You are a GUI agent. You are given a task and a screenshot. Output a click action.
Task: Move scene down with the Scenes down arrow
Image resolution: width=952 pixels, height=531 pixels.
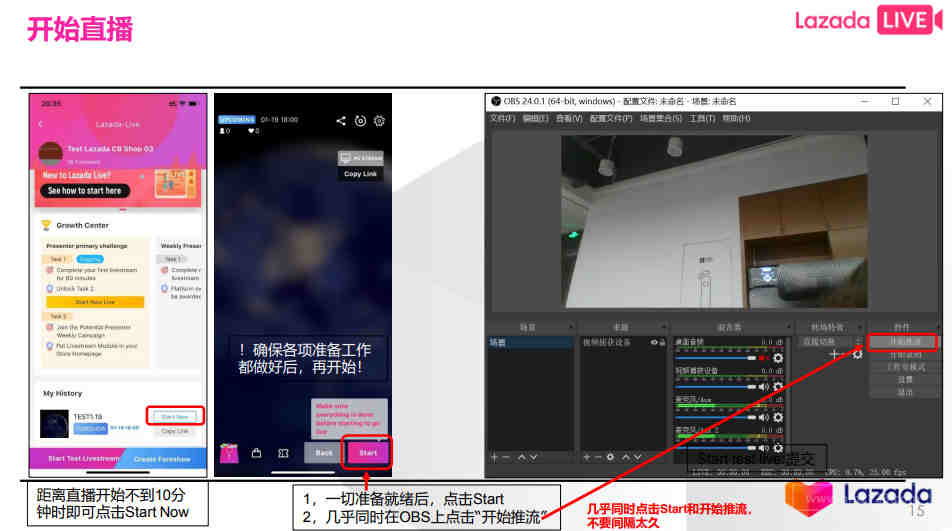tap(533, 458)
